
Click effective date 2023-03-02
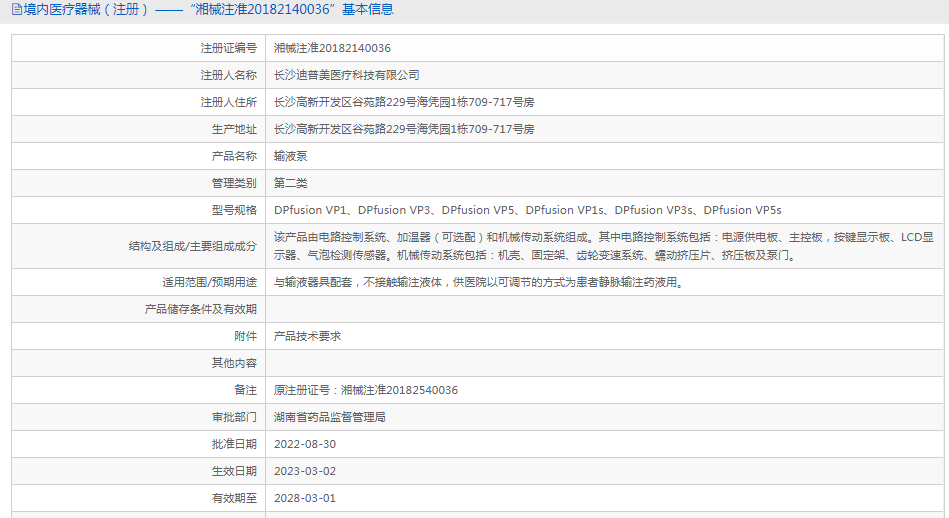coord(305,471)
